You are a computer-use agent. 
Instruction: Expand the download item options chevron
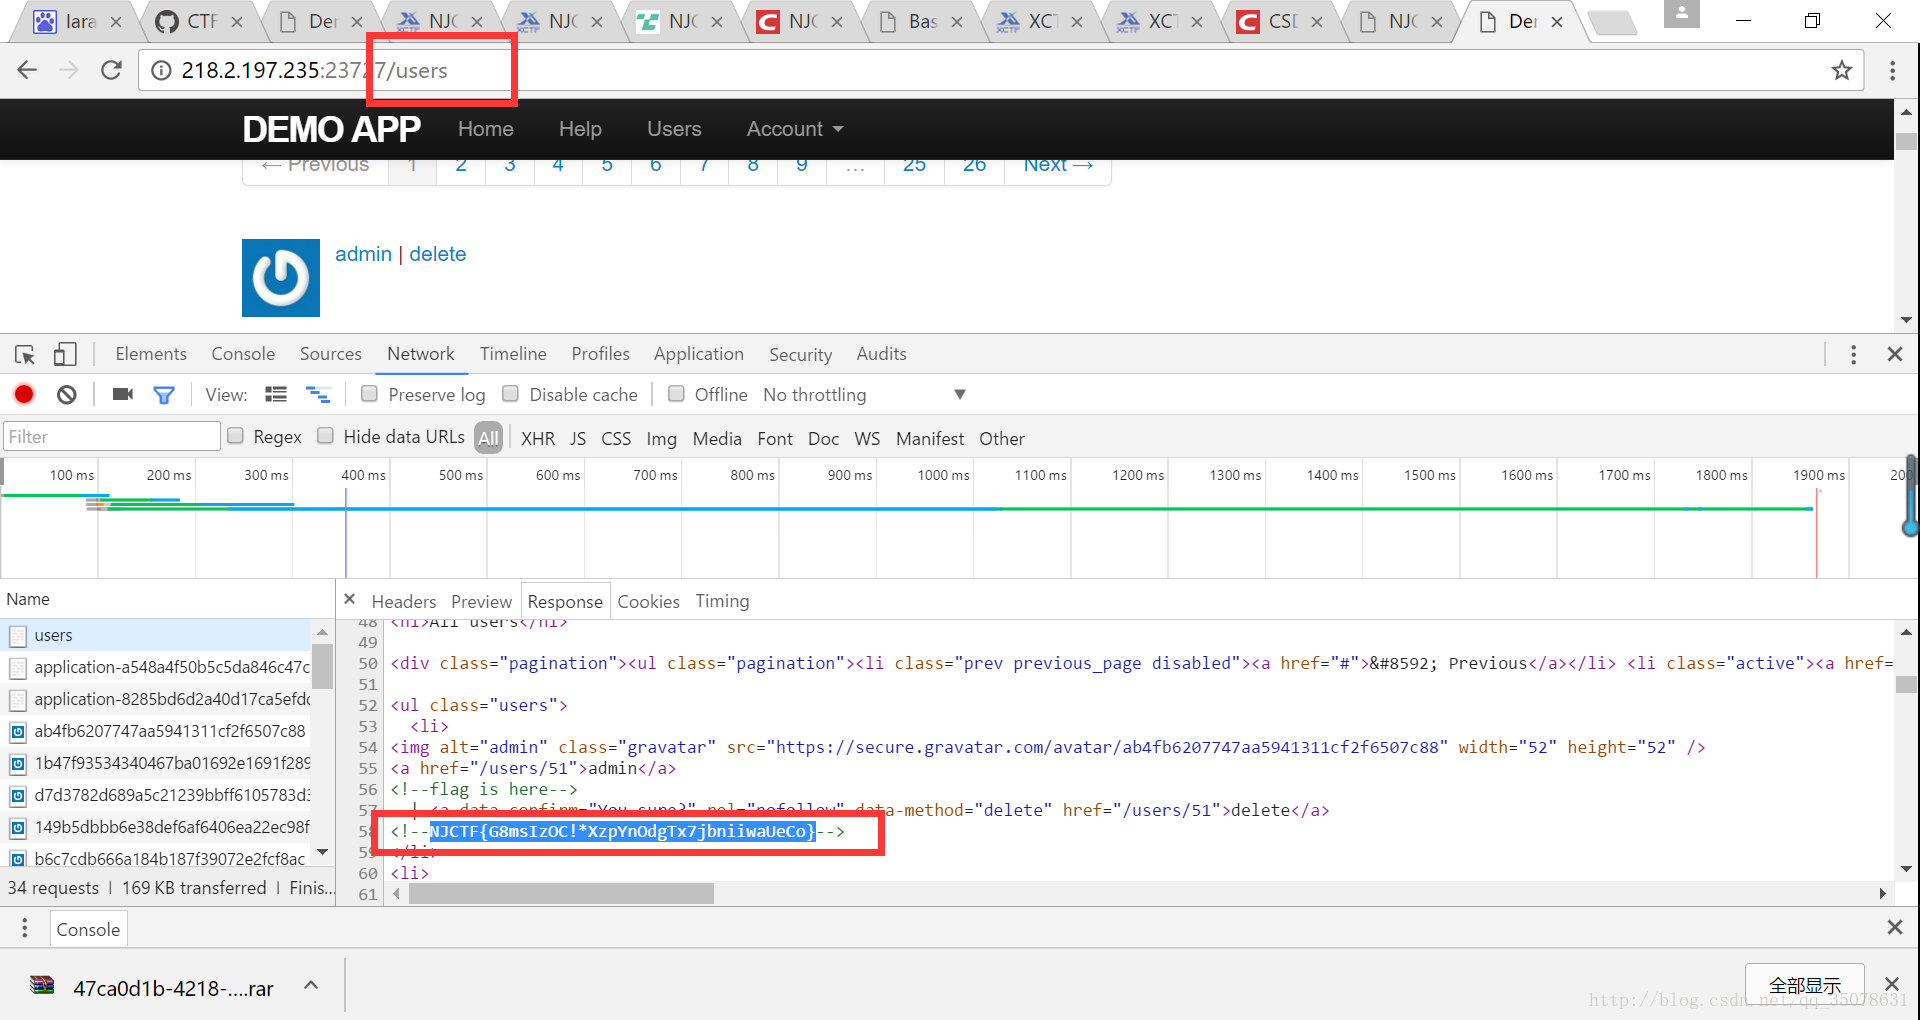coord(311,985)
